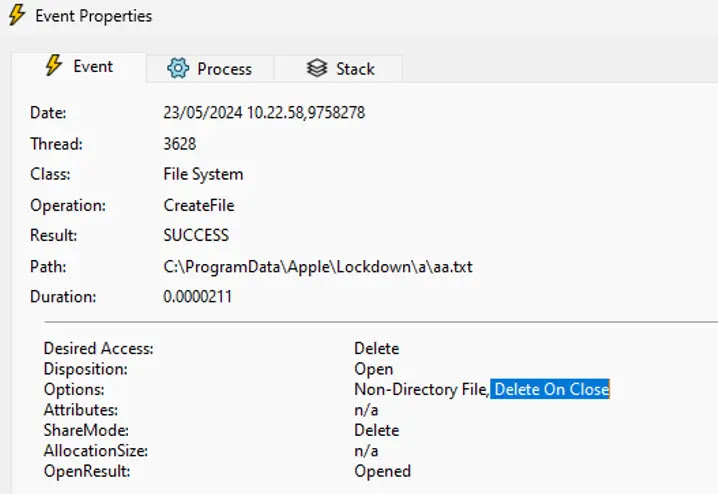The height and width of the screenshot is (494, 718).
Task: Click the Path: label
Action: (48, 266)
